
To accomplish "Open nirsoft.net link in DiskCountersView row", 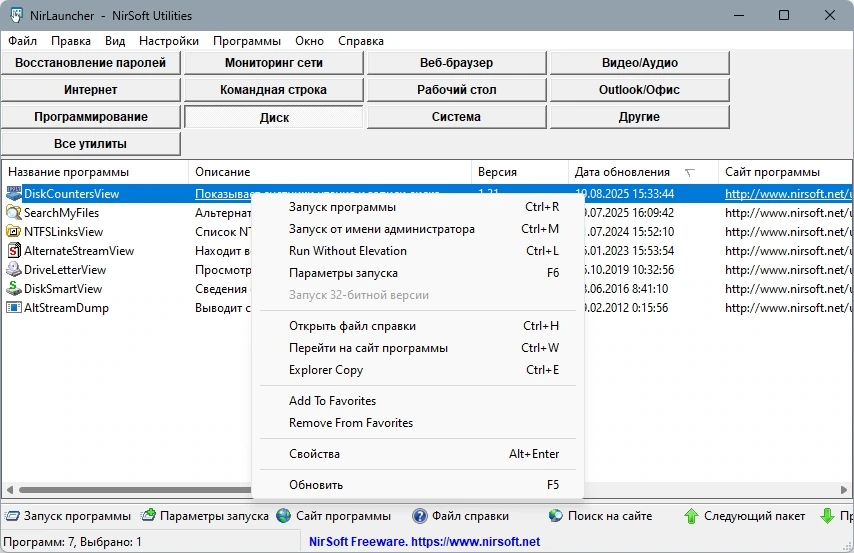I will (788, 193).
